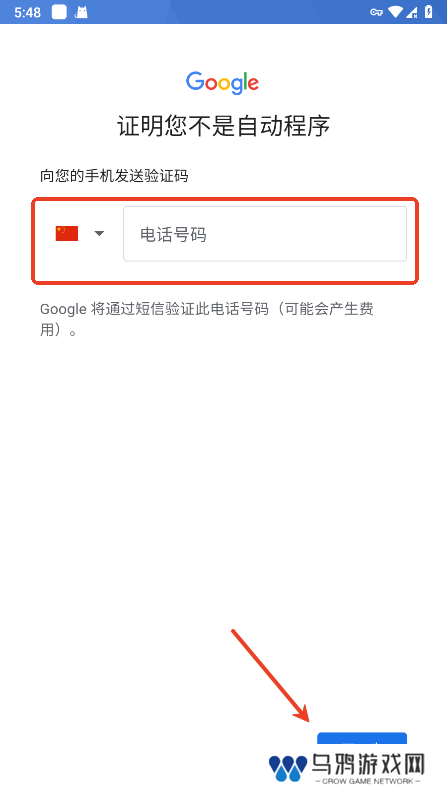Tap the battery charging status icon
Screen dimensions: 447x794
tap(428, 12)
